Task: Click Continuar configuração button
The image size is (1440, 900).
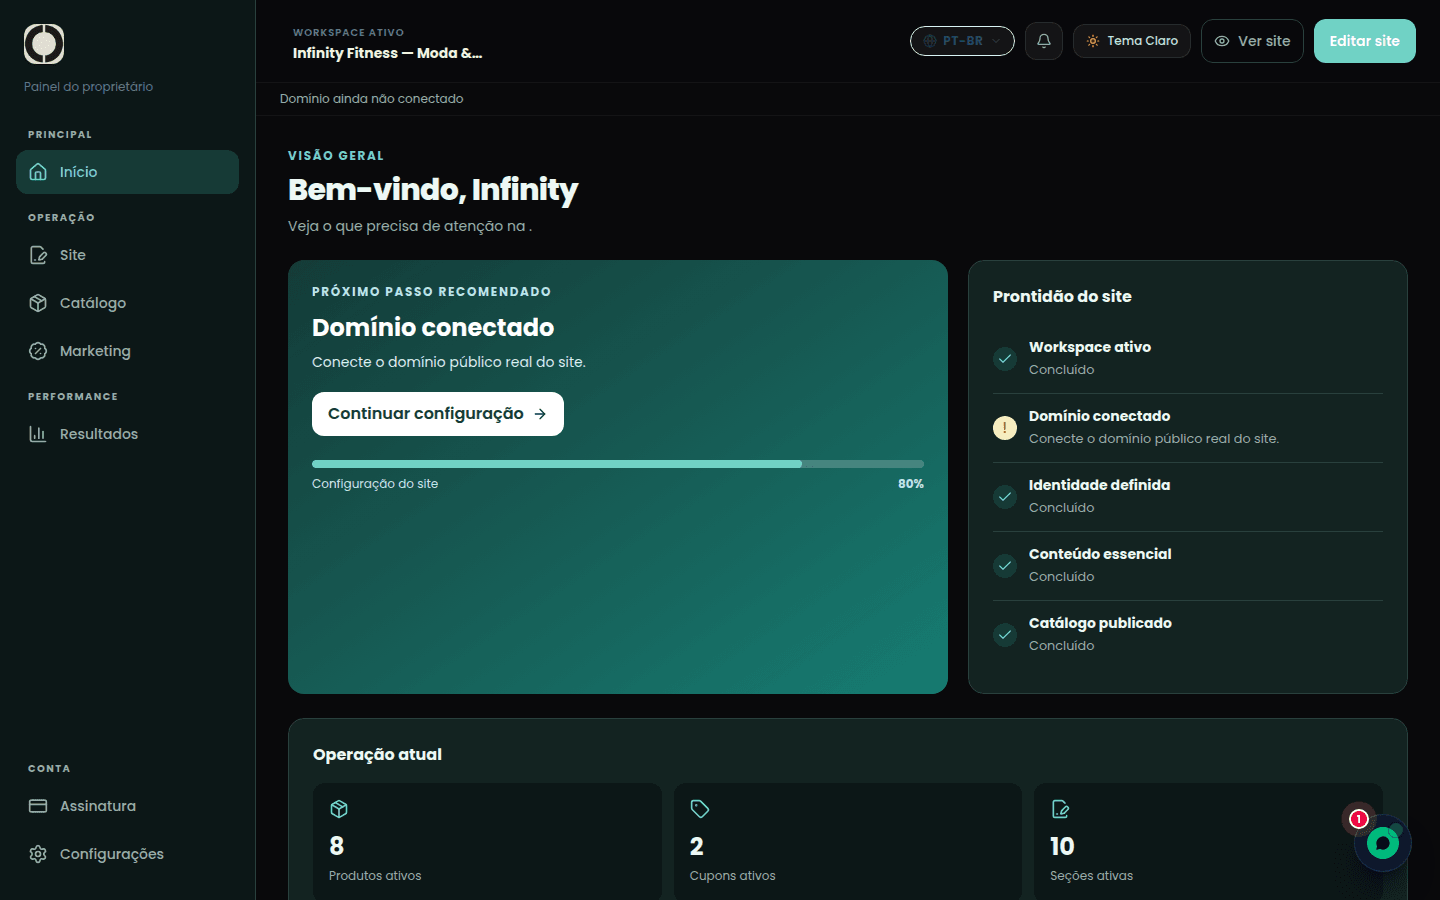Action: (x=438, y=414)
